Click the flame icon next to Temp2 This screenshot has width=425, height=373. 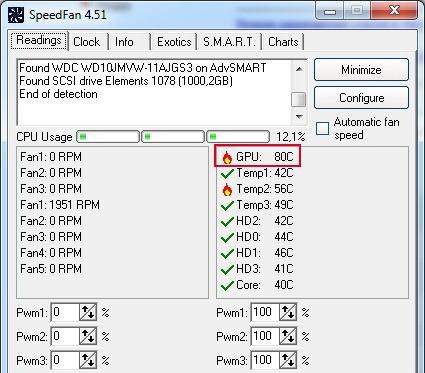[x=227, y=189]
